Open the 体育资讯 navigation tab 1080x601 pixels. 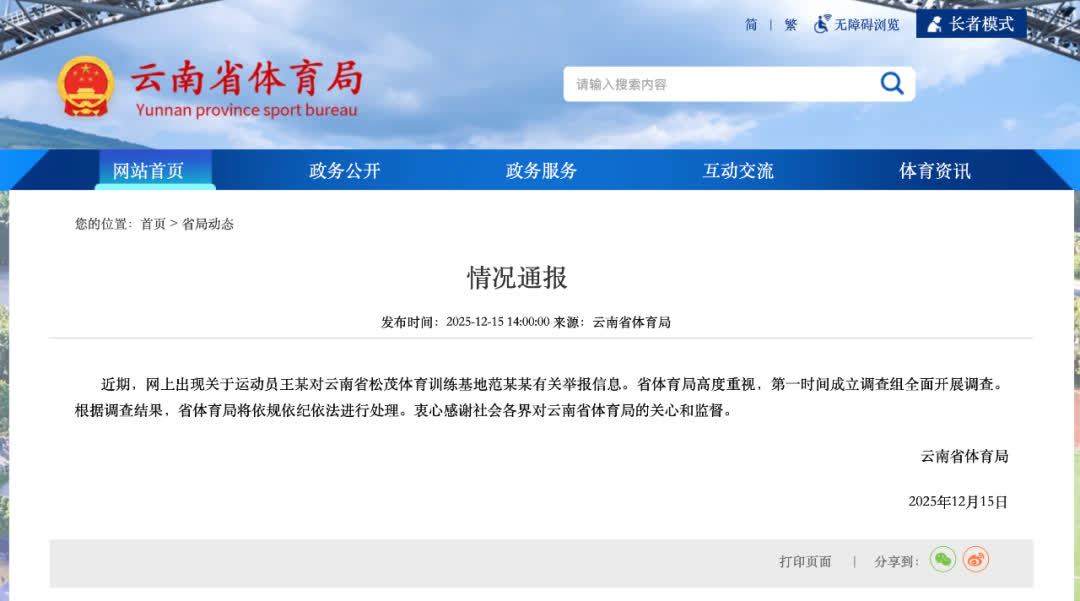click(934, 171)
